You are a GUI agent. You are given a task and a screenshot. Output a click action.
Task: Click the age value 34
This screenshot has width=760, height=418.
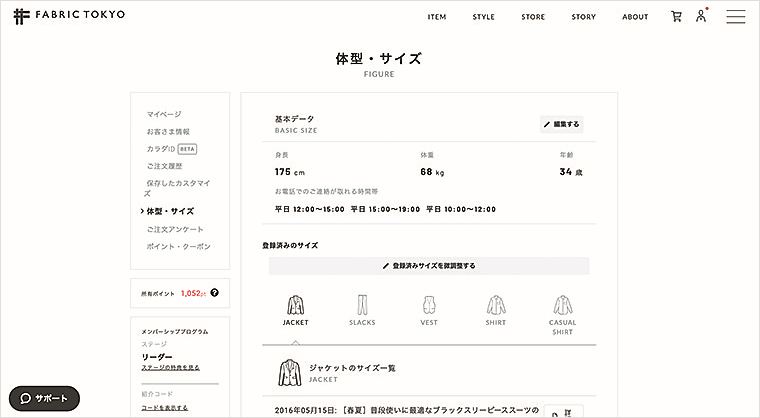(570, 172)
